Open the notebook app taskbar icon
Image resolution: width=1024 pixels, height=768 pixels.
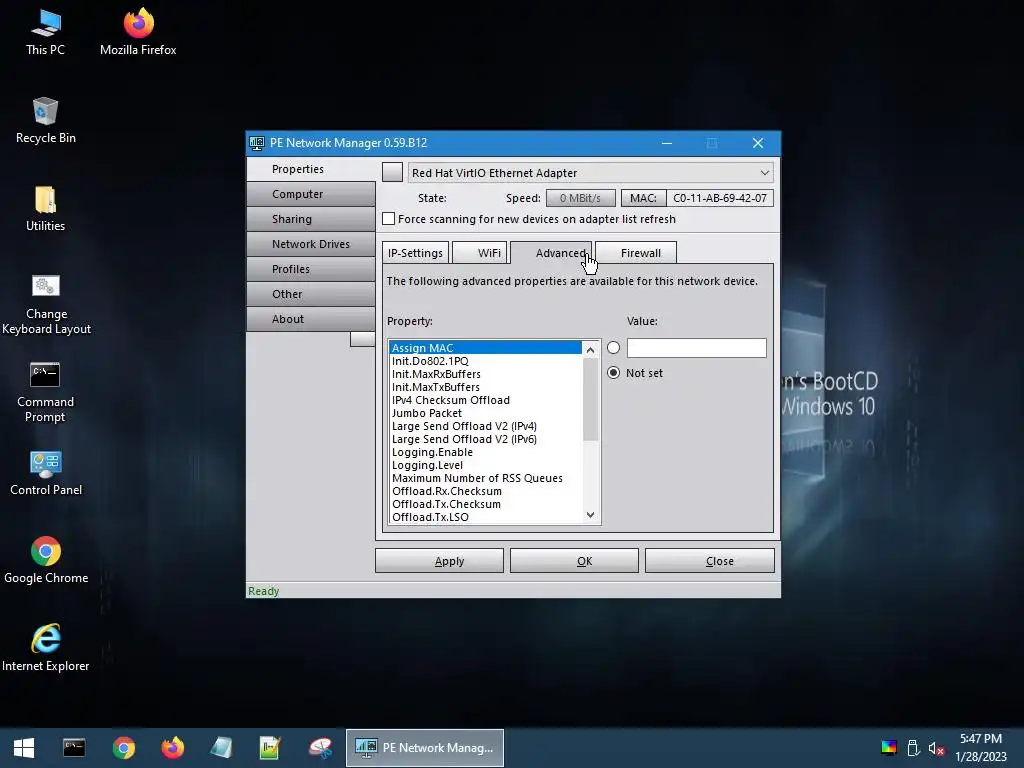coord(221,748)
